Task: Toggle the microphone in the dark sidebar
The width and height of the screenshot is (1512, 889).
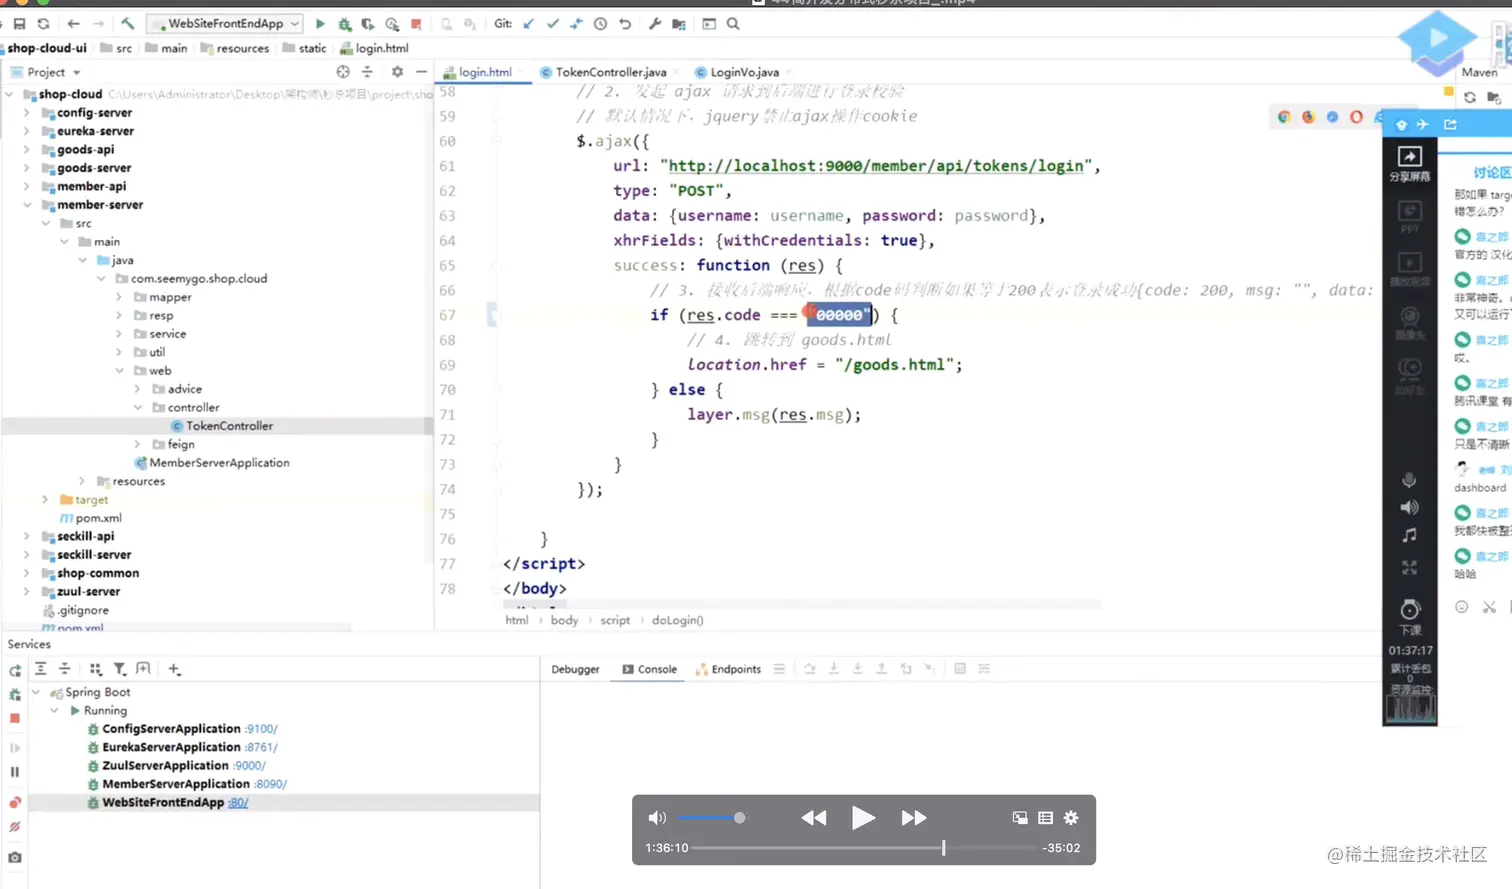Action: pyautogui.click(x=1409, y=480)
